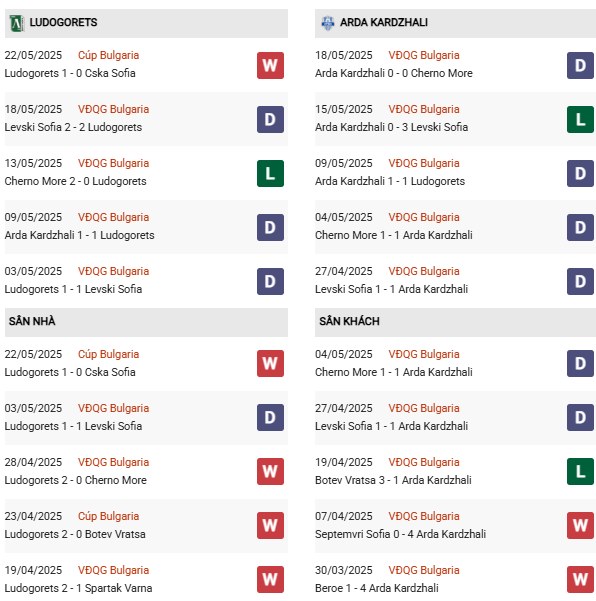Open the Ludogorets 2 - 0 Cherno More match
Viewport: 596px width, 601px height.
click(76, 480)
